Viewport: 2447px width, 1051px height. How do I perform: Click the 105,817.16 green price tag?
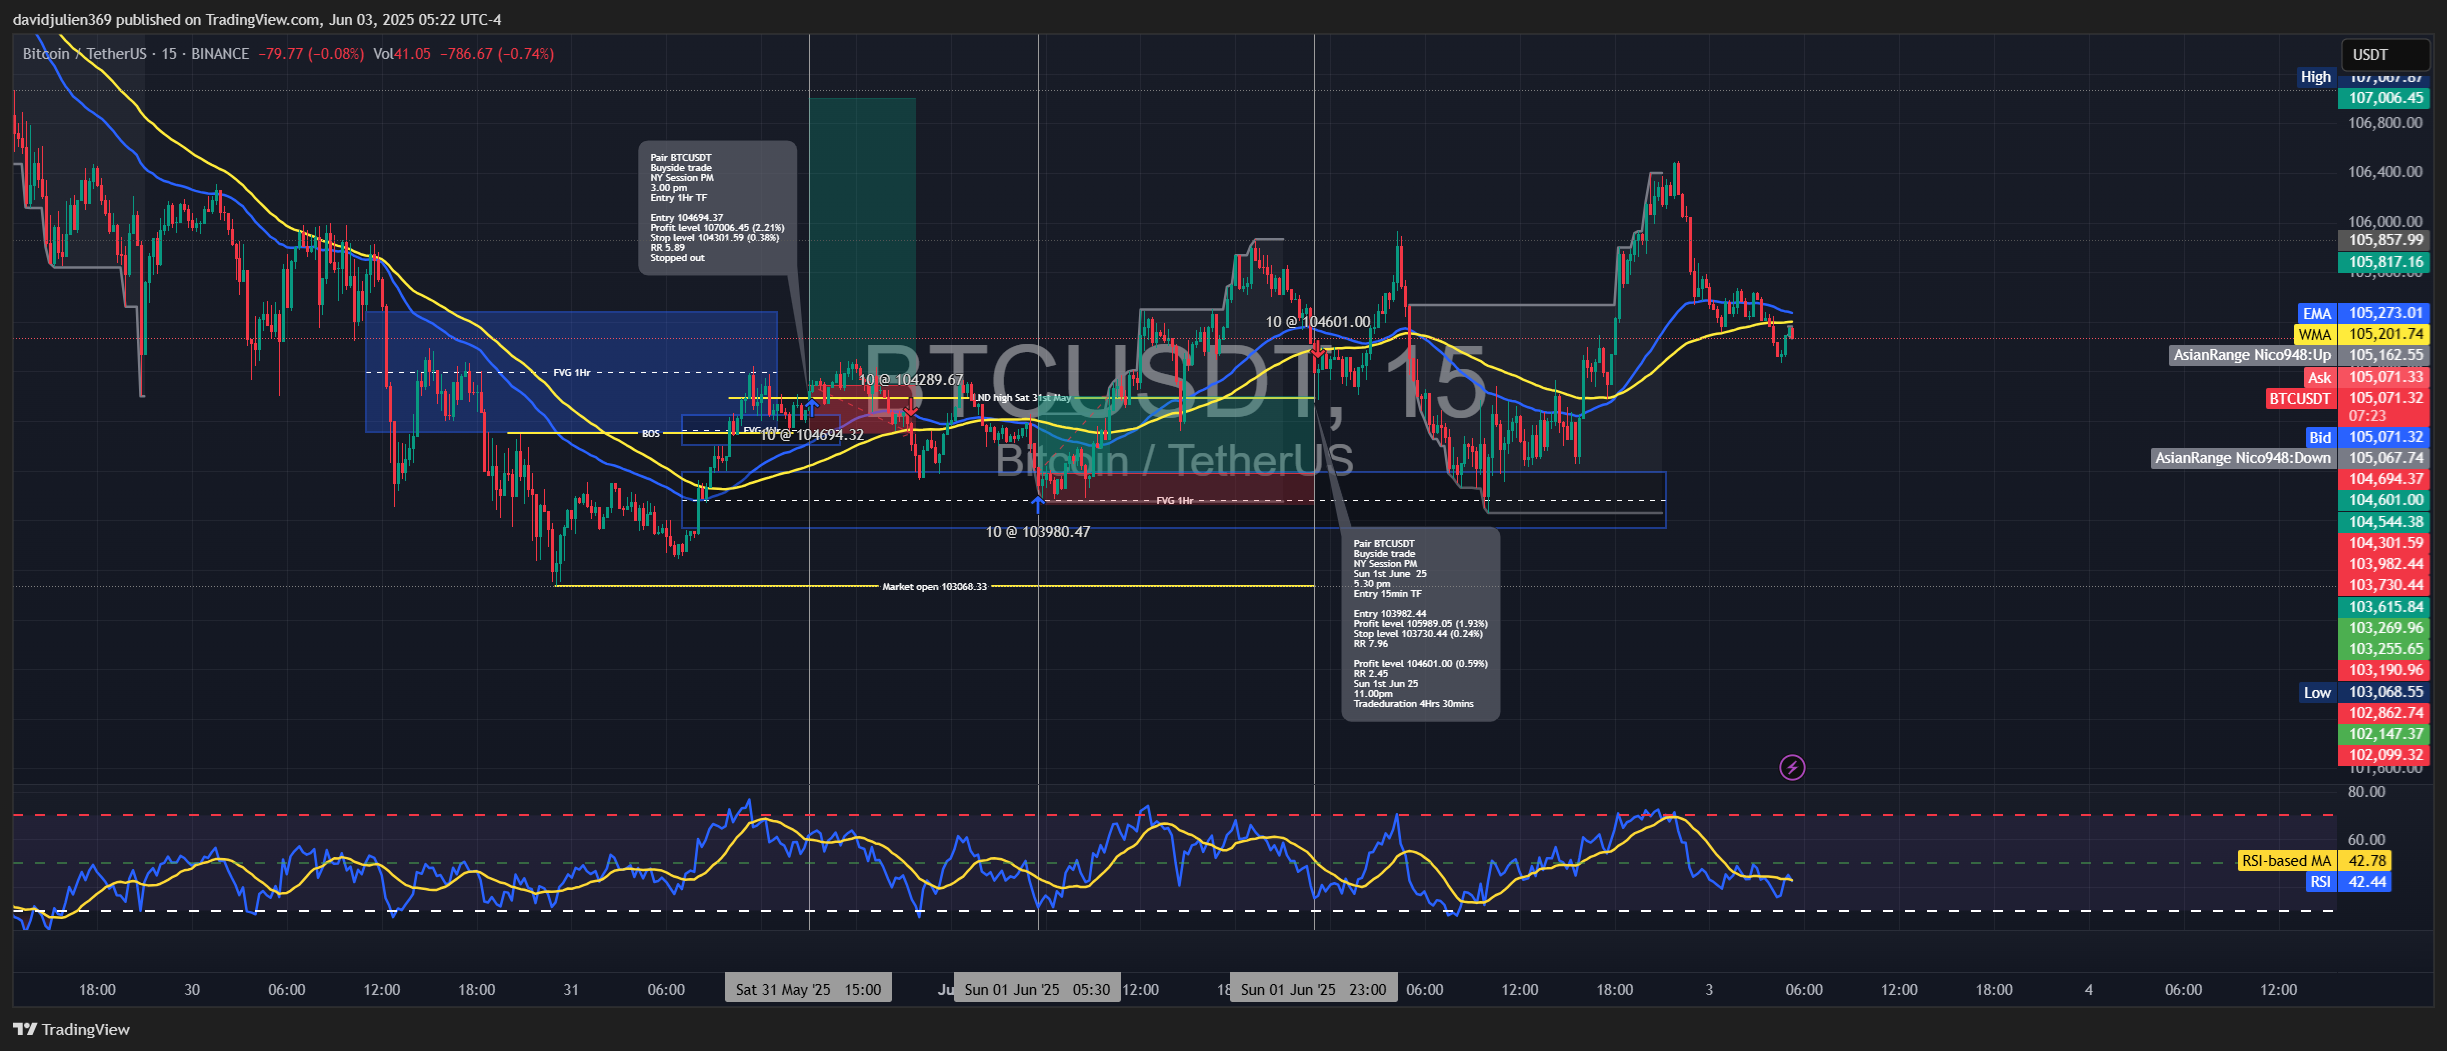click(2384, 262)
